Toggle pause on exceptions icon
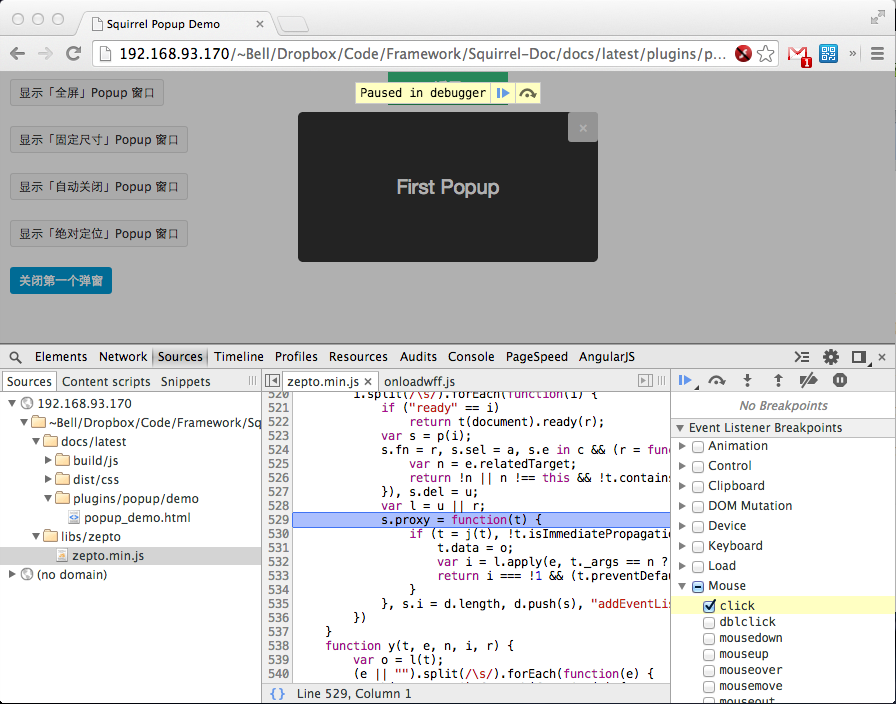Image resolution: width=896 pixels, height=704 pixels. (839, 381)
